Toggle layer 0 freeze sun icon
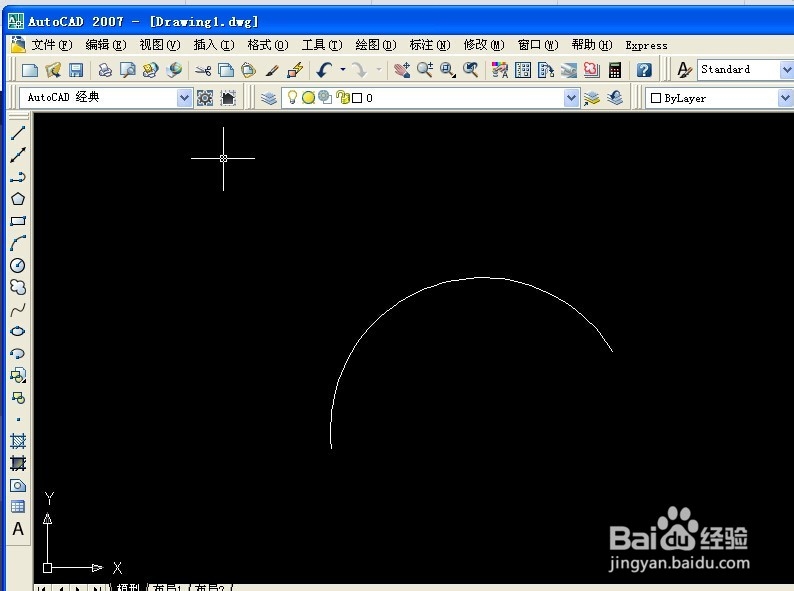This screenshot has height=591, width=794. click(x=308, y=97)
